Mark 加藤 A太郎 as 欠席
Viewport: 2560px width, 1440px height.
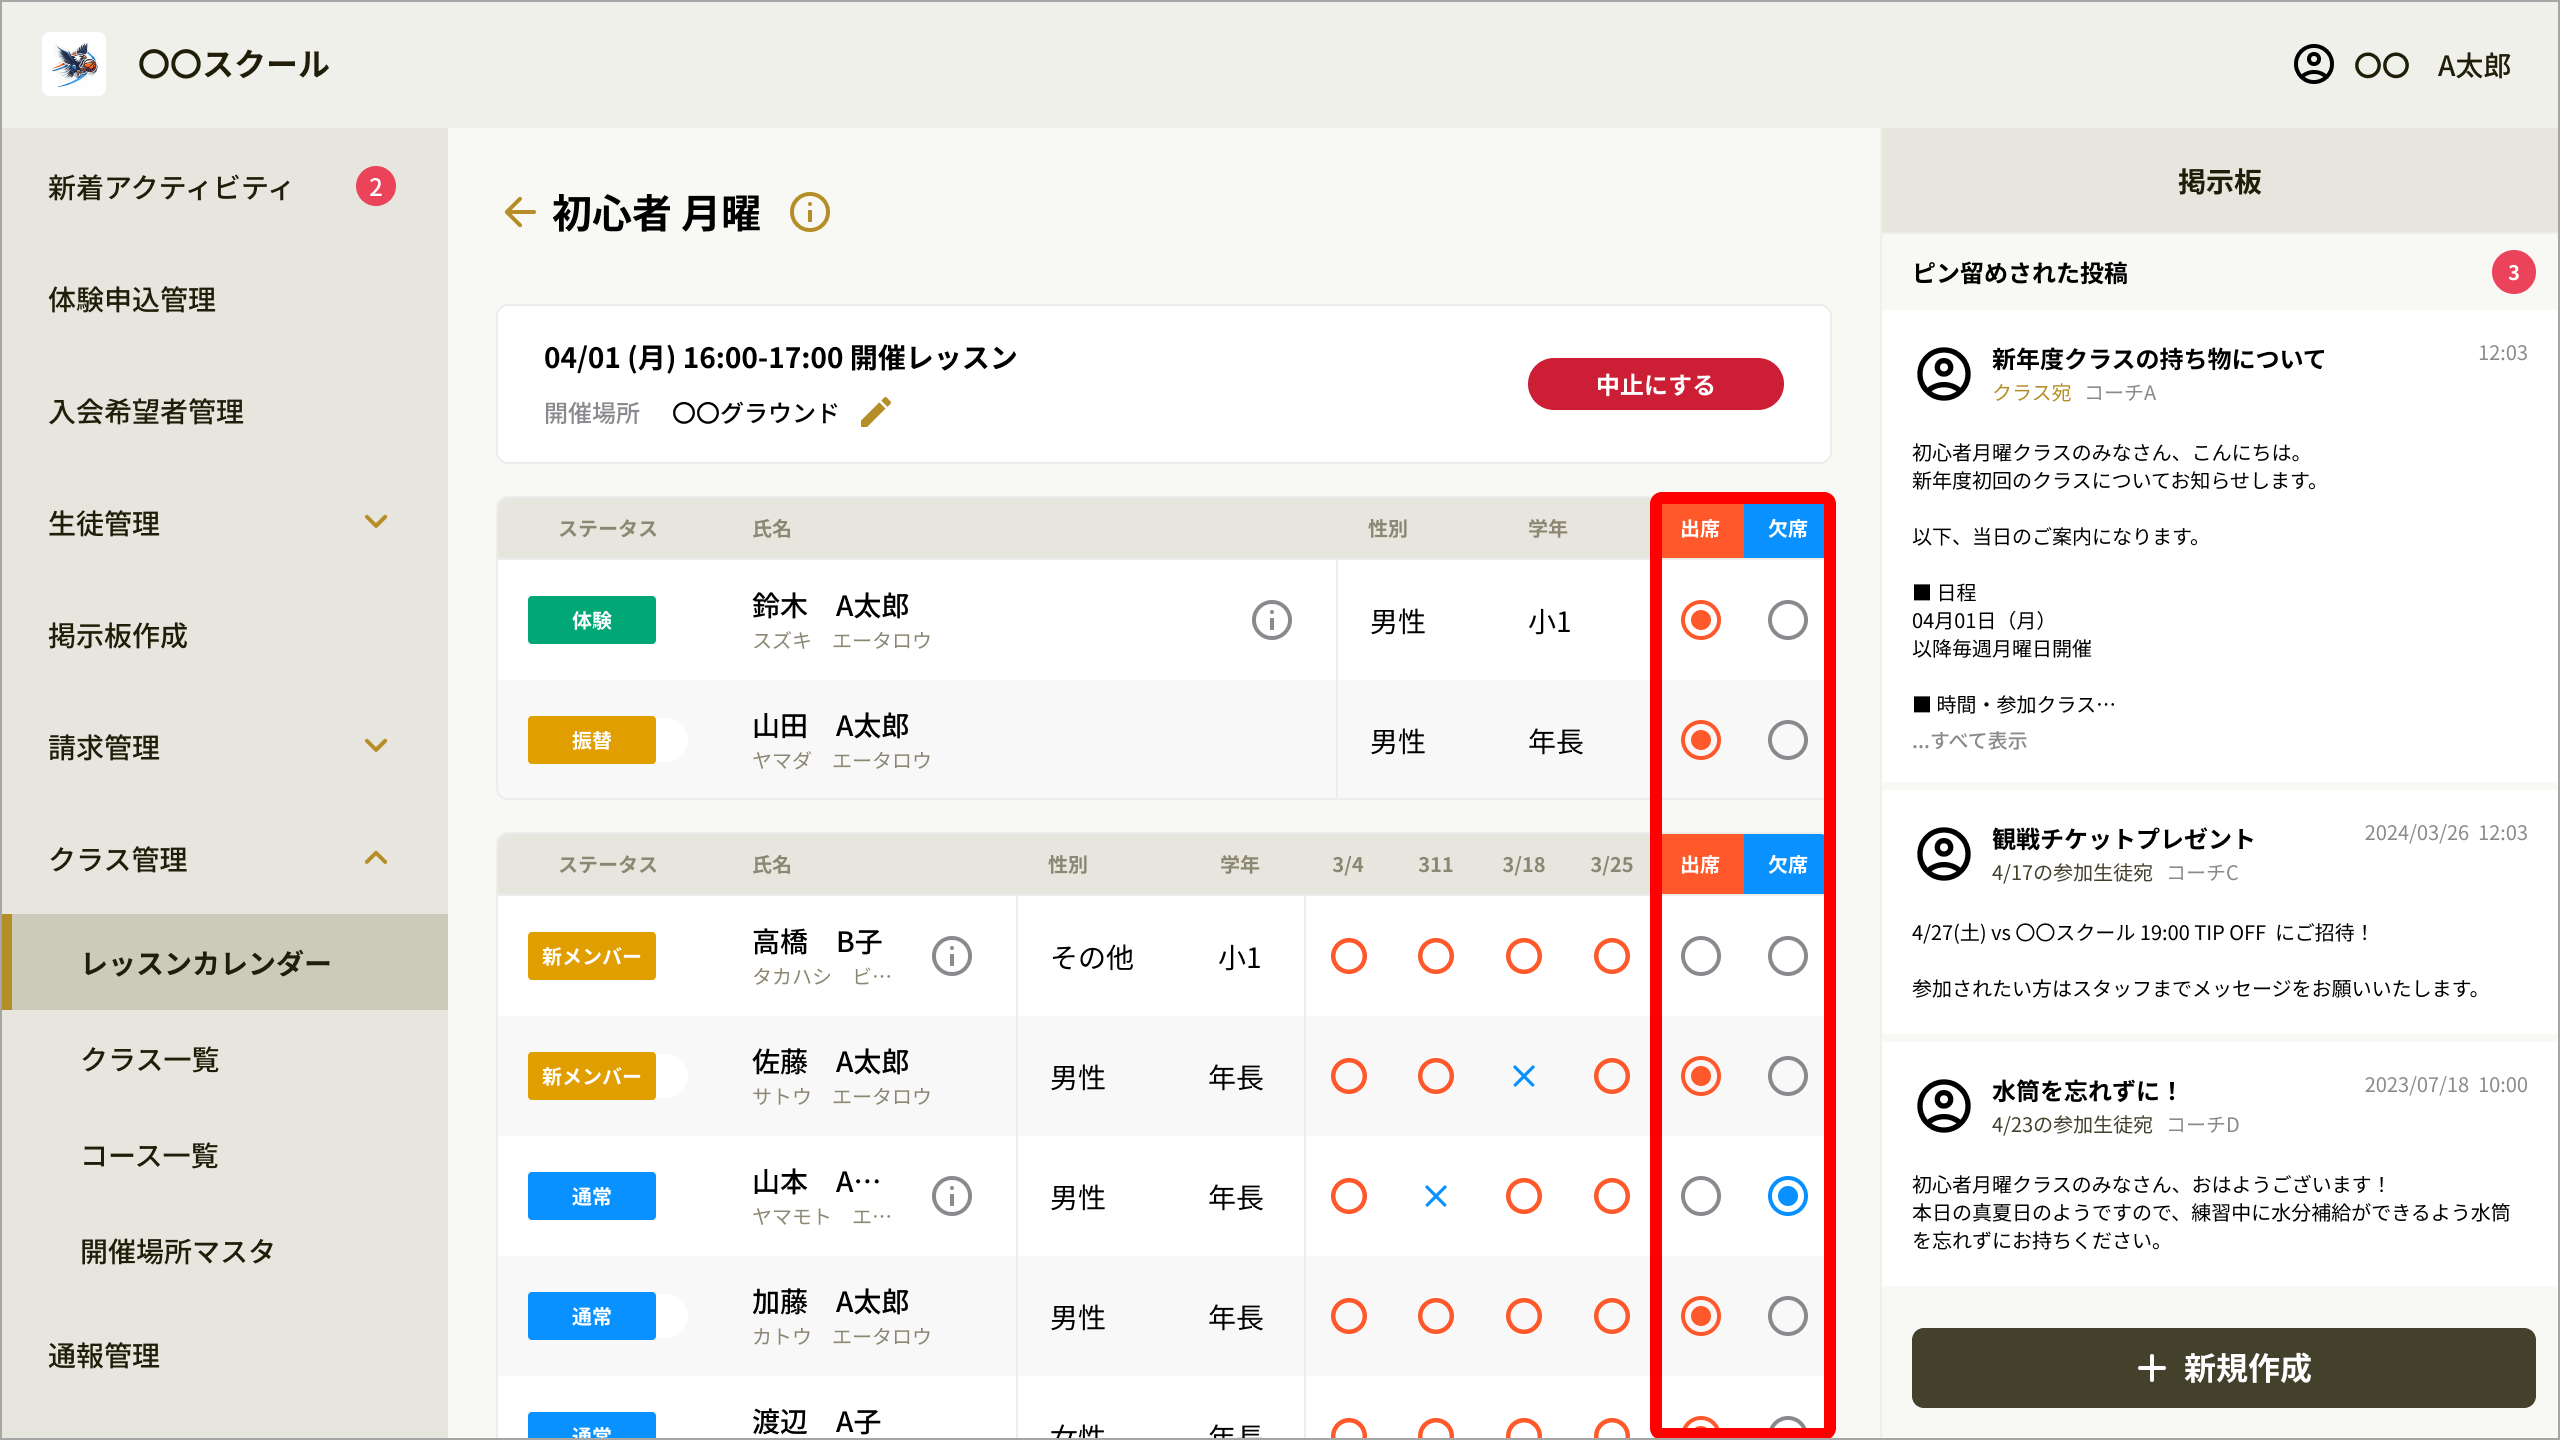click(1788, 1316)
